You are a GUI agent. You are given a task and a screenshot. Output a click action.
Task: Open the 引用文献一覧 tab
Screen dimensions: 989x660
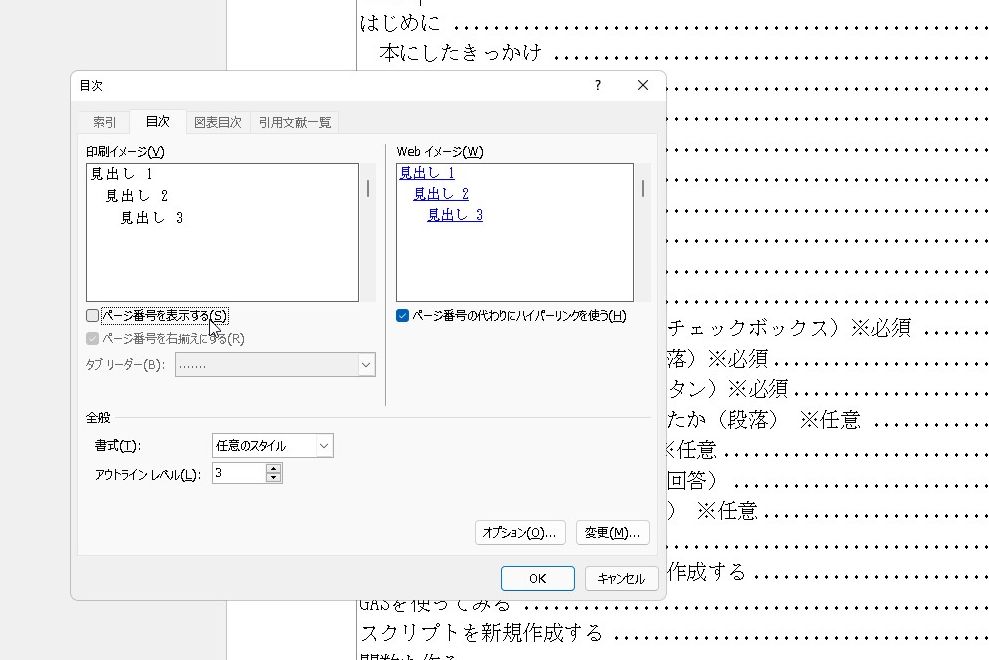294,122
